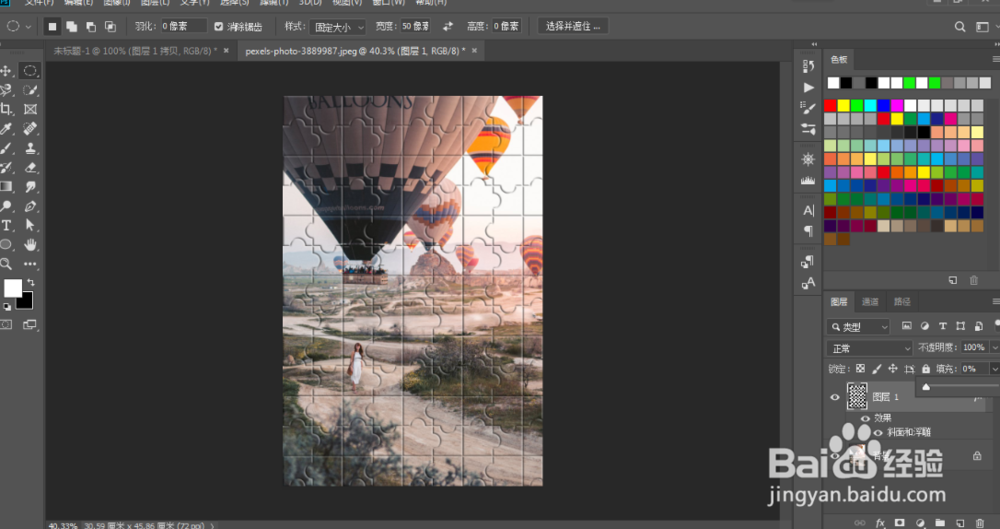Select the Hand tool
Viewport: 1000px width, 529px height.
(x=30, y=244)
